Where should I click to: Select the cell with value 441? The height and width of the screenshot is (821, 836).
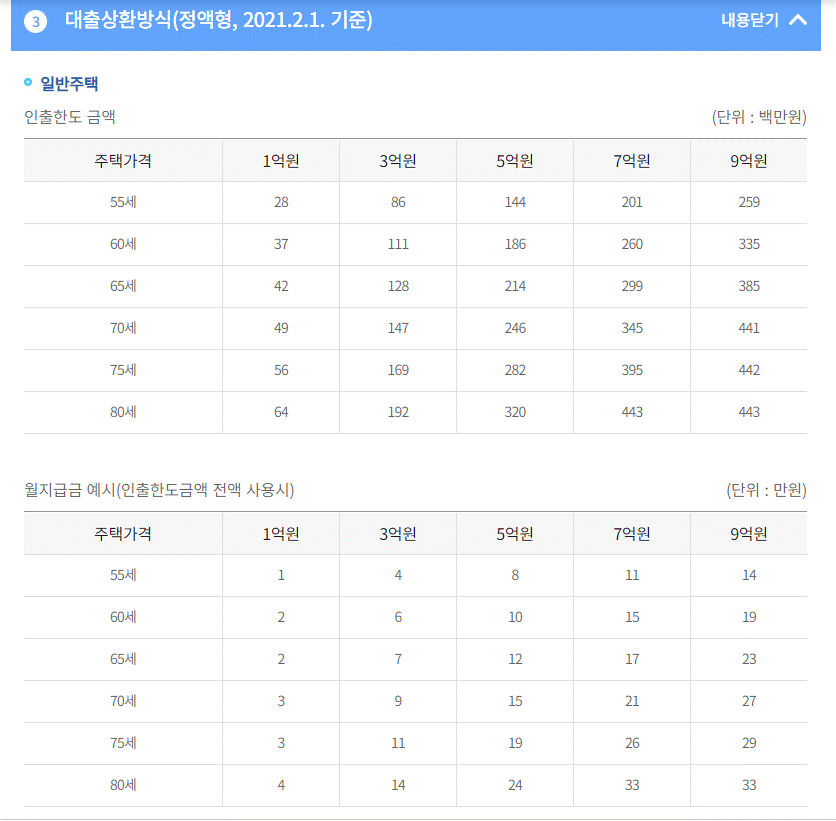pyautogui.click(x=749, y=328)
